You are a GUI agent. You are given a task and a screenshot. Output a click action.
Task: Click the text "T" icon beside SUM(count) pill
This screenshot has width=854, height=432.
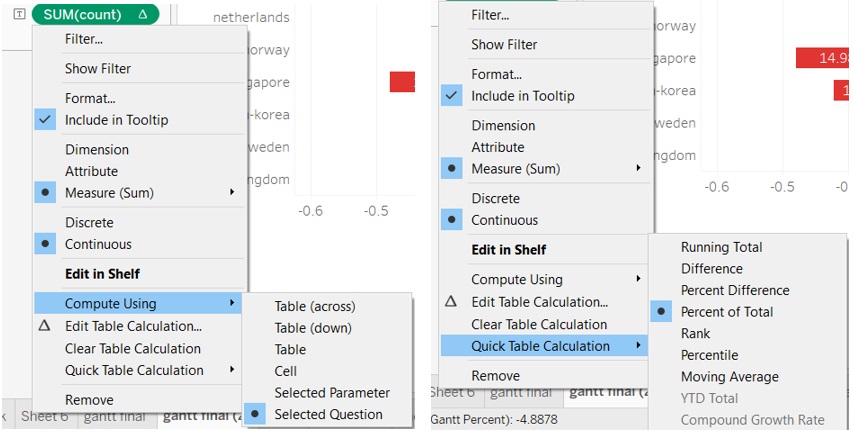[x=20, y=15]
